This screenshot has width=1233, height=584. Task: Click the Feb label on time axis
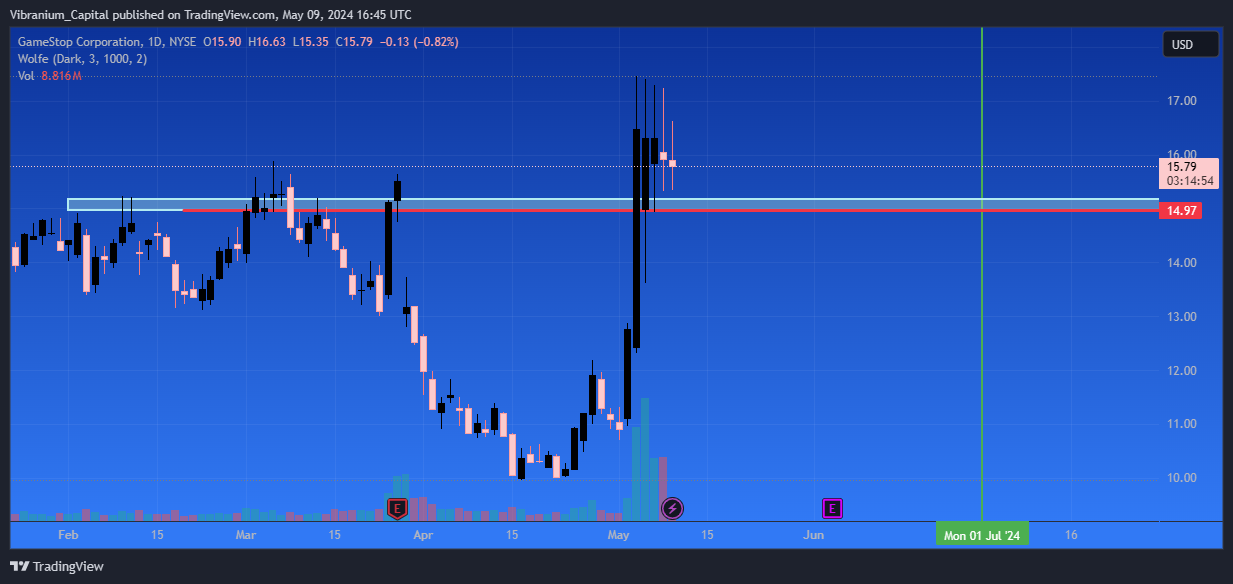click(68, 535)
